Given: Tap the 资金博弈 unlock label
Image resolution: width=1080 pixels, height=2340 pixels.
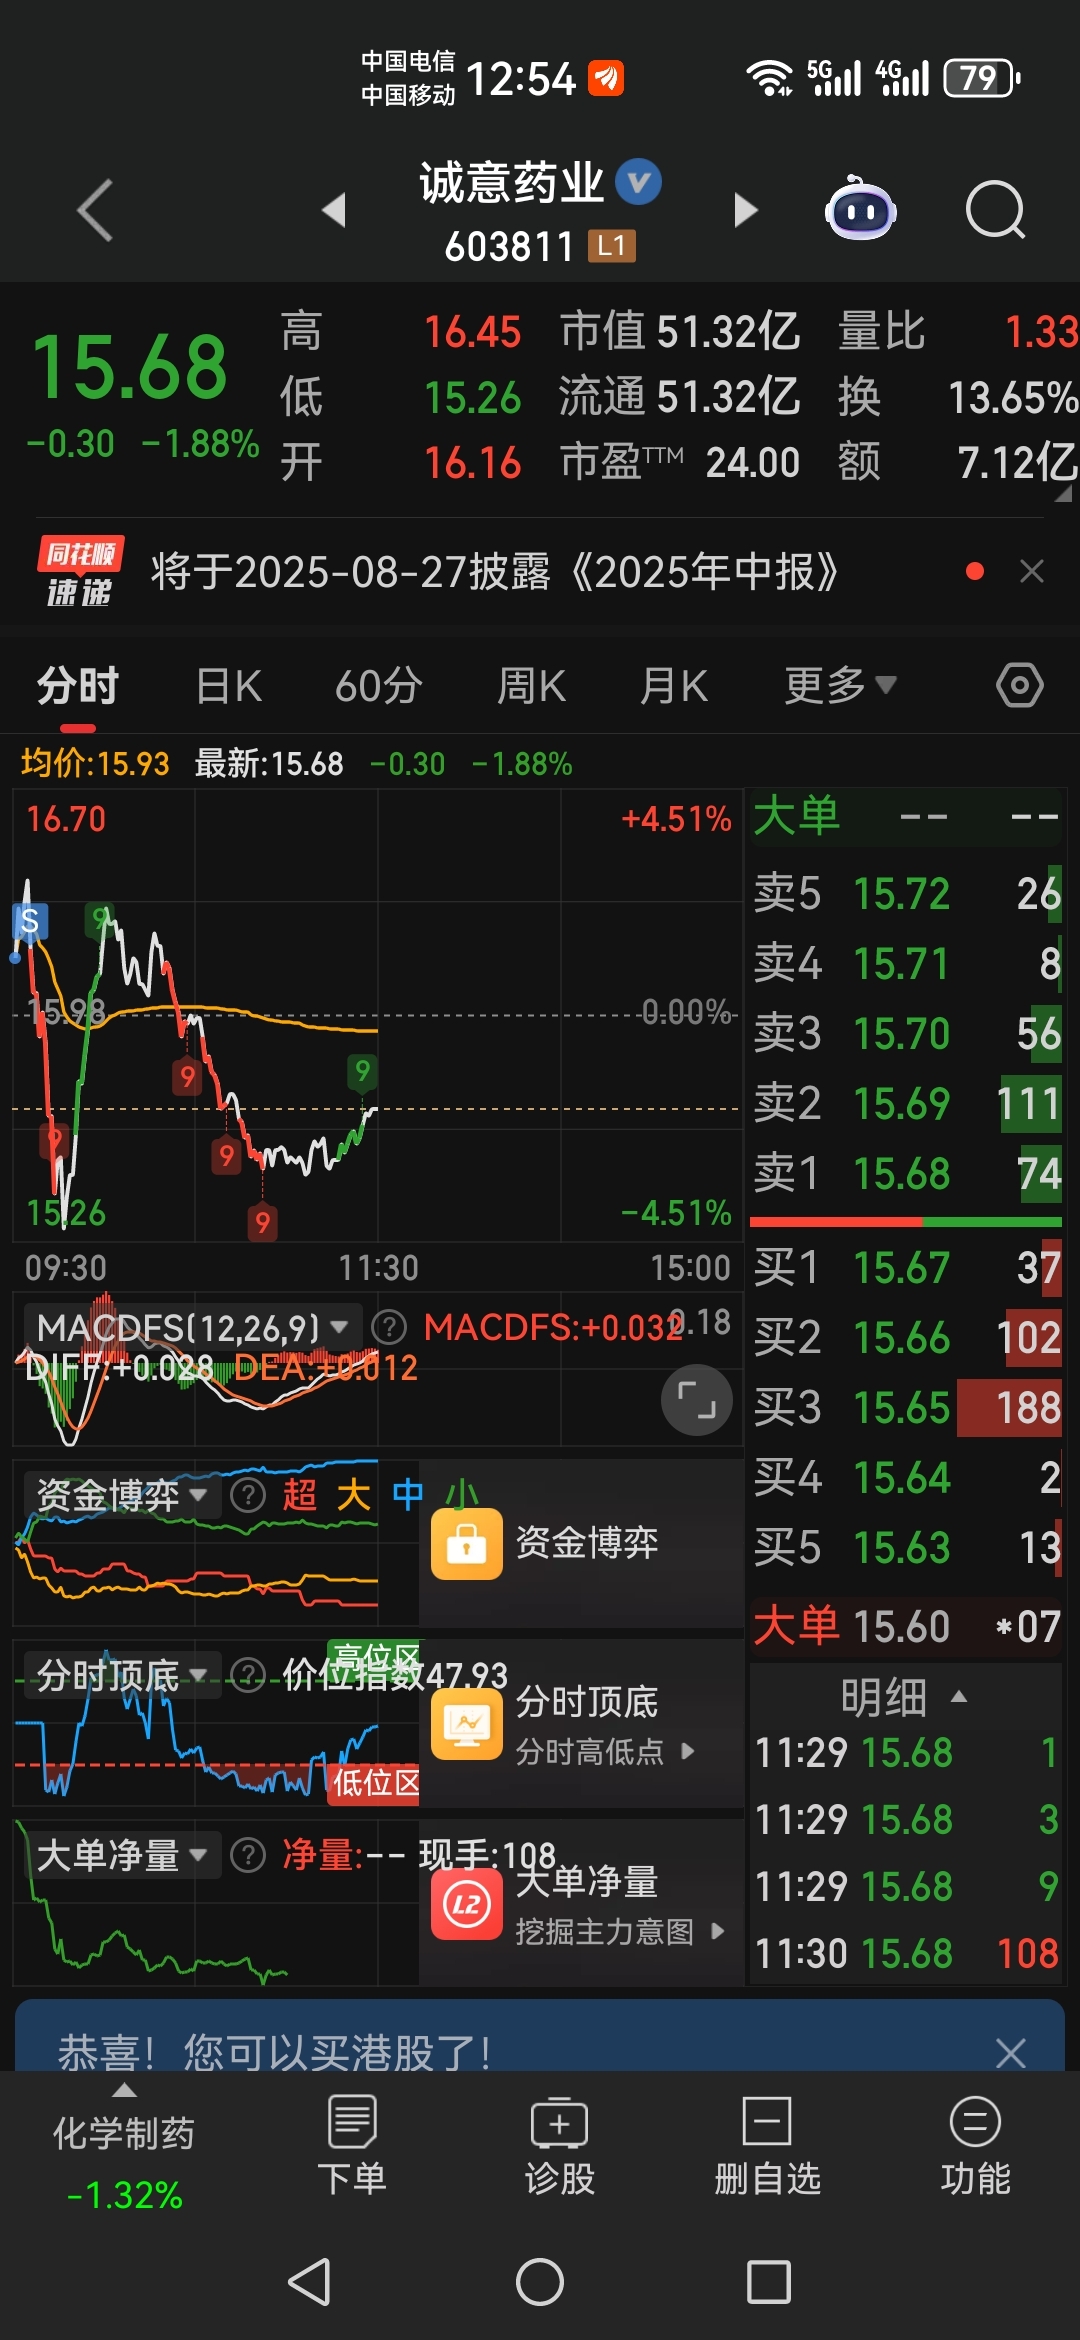Looking at the screenshot, I should 586,1543.
